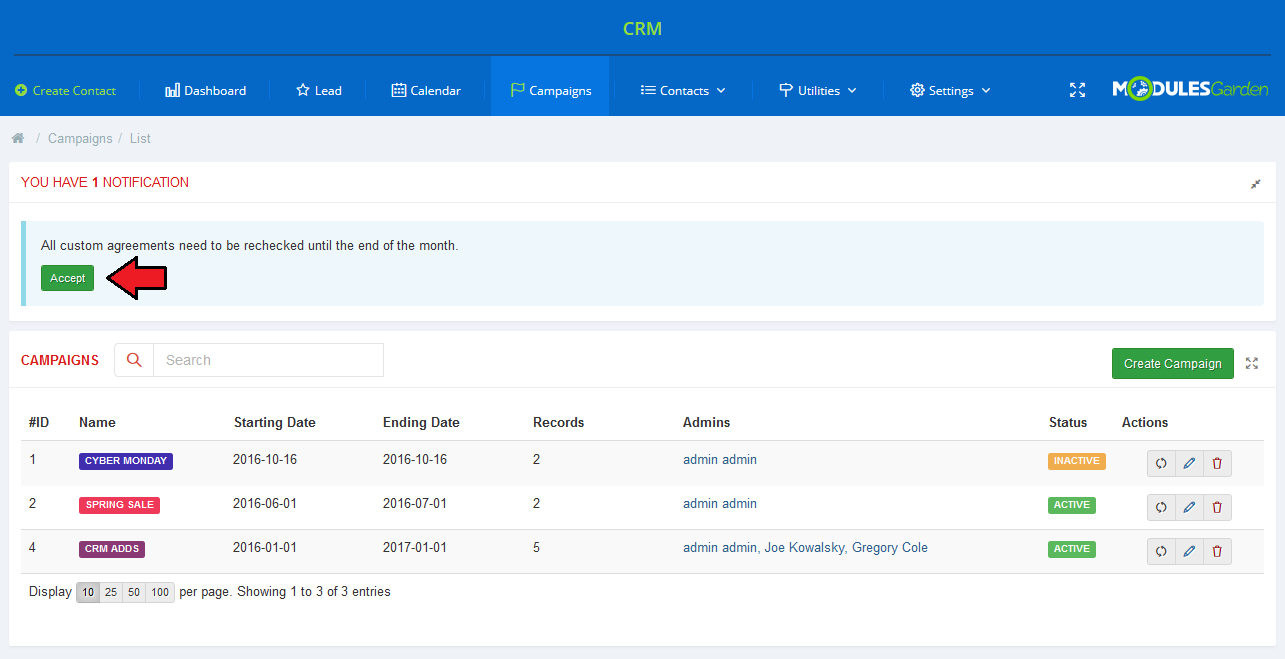Click the 2016-10-16 starting date cell
Image resolution: width=1285 pixels, height=659 pixels.
(x=265, y=460)
